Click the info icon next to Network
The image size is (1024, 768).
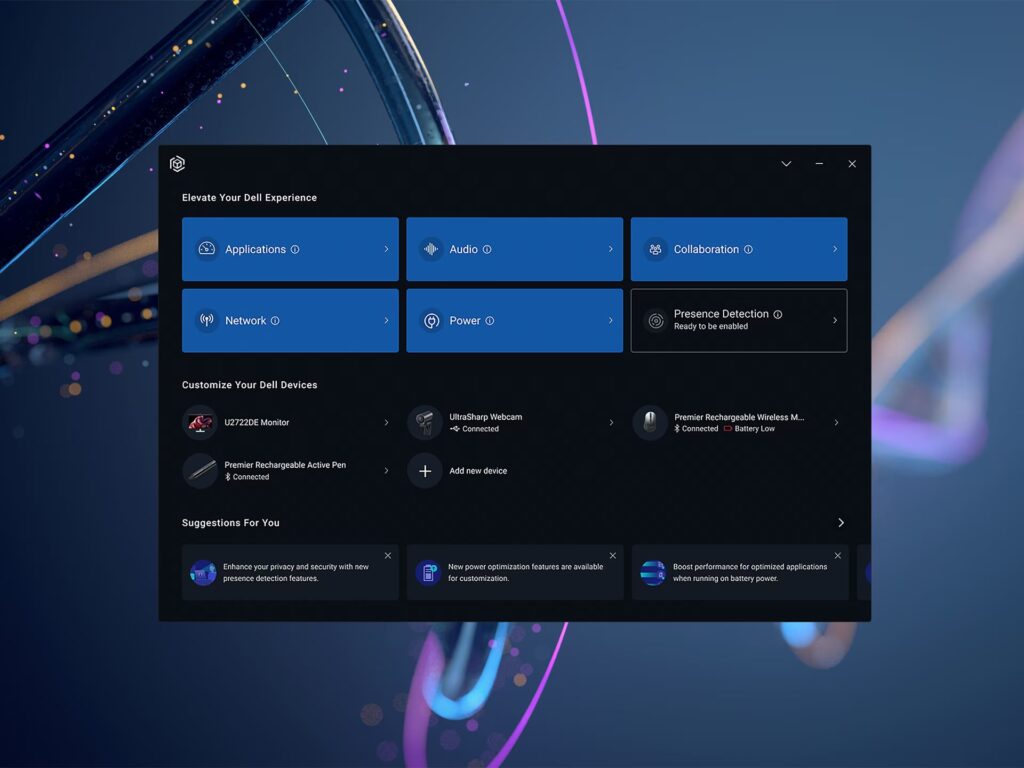point(275,321)
